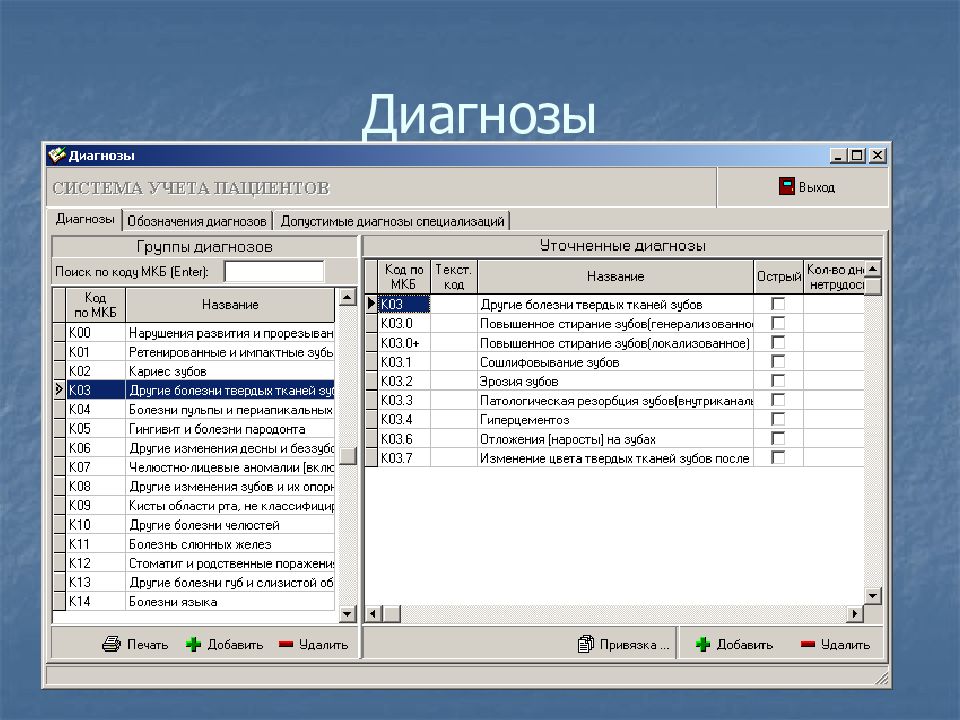Select group row K07 Челюстно-лицевые аномалии
The width and height of the screenshot is (960, 720).
coord(200,467)
